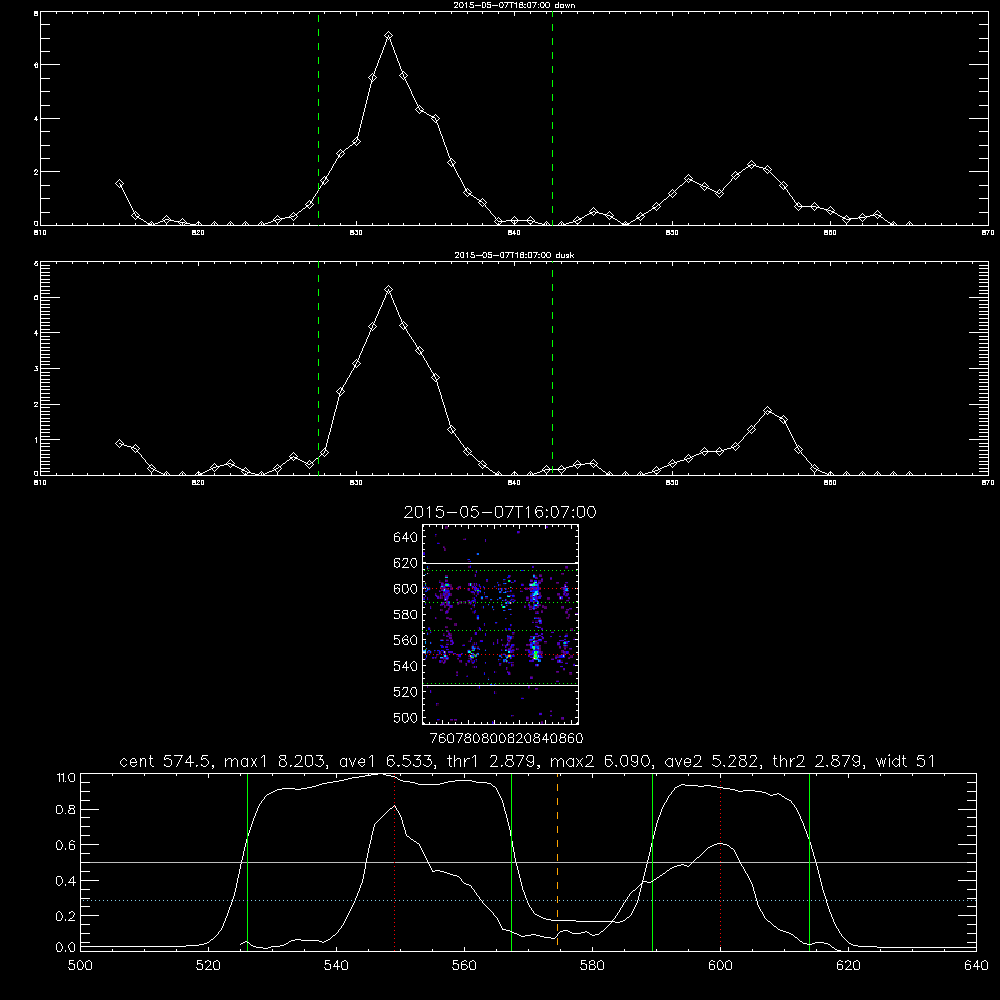
Task: Select the 'cent 574.5' value in stats line
Action: pos(166,761)
